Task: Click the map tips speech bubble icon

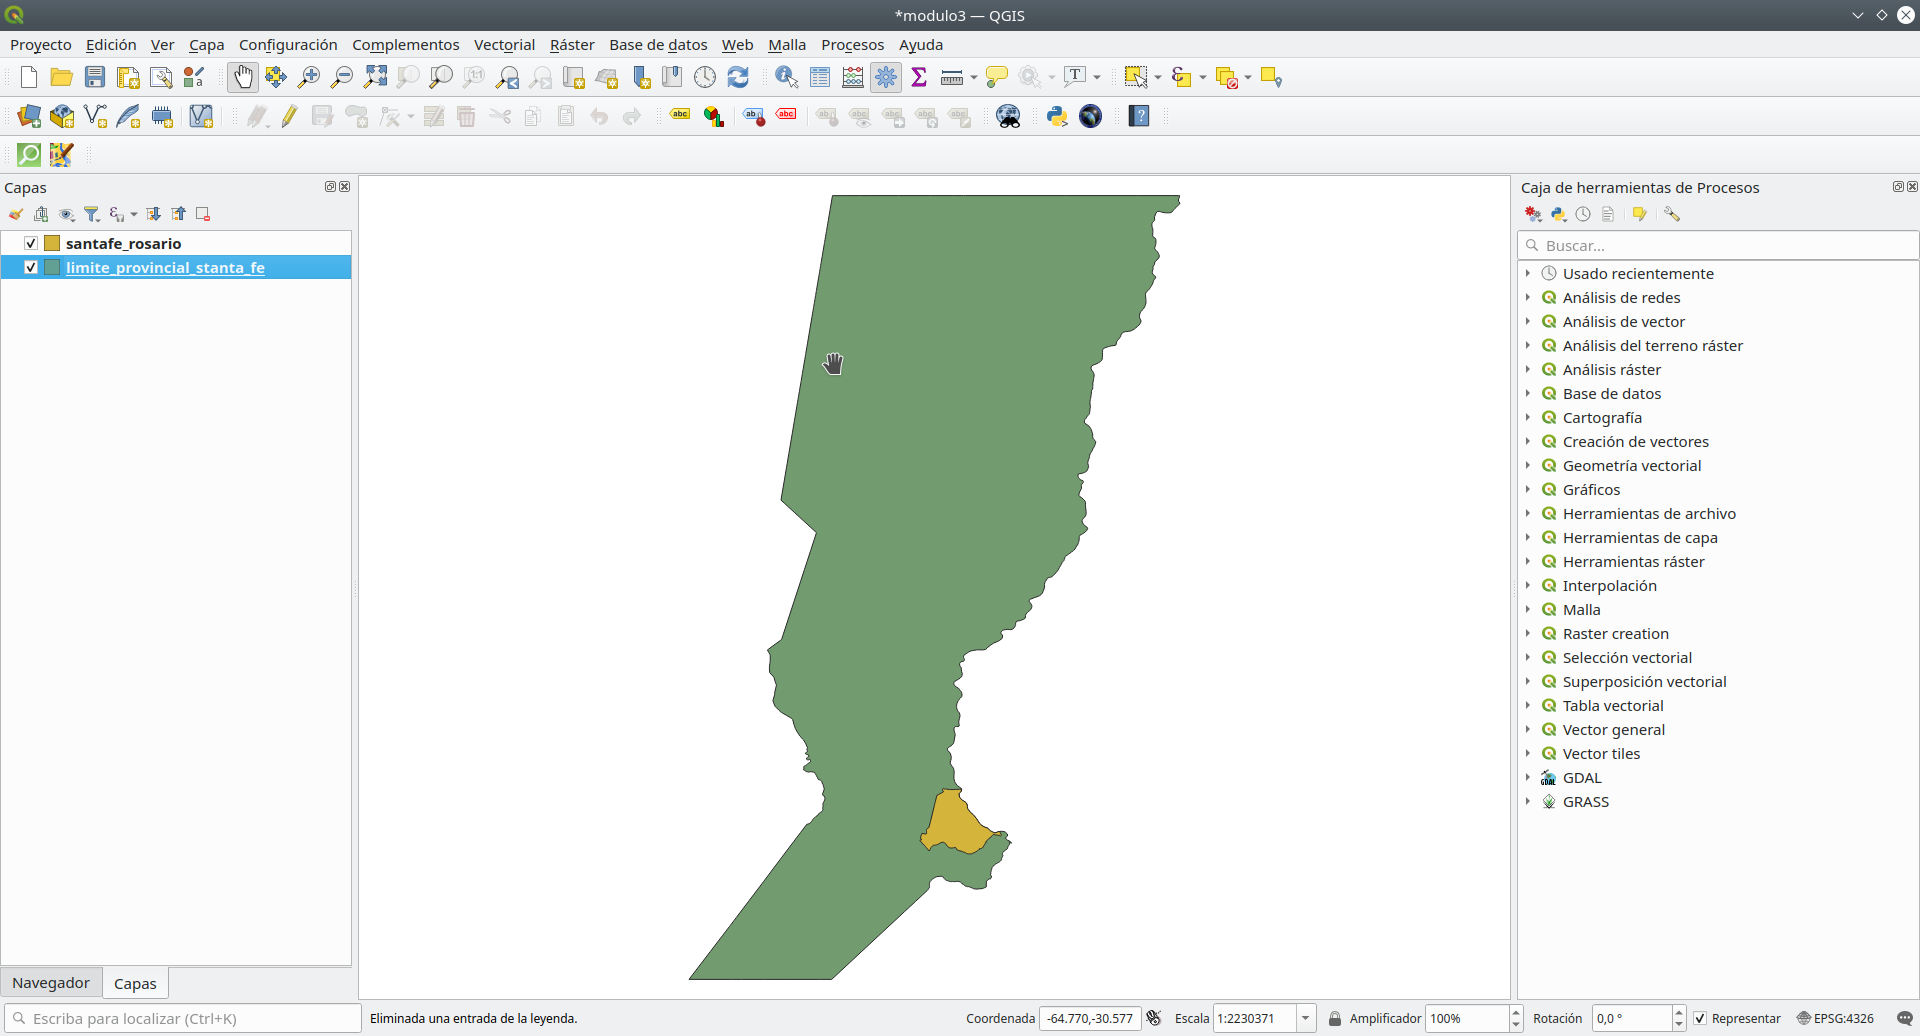Action: pos(997,77)
